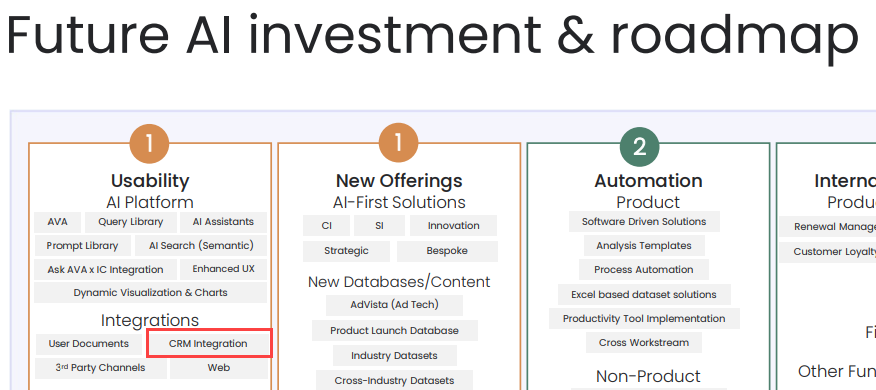Select the CRM Integration chip
The width and height of the screenshot is (876, 390).
pyautogui.click(x=209, y=344)
